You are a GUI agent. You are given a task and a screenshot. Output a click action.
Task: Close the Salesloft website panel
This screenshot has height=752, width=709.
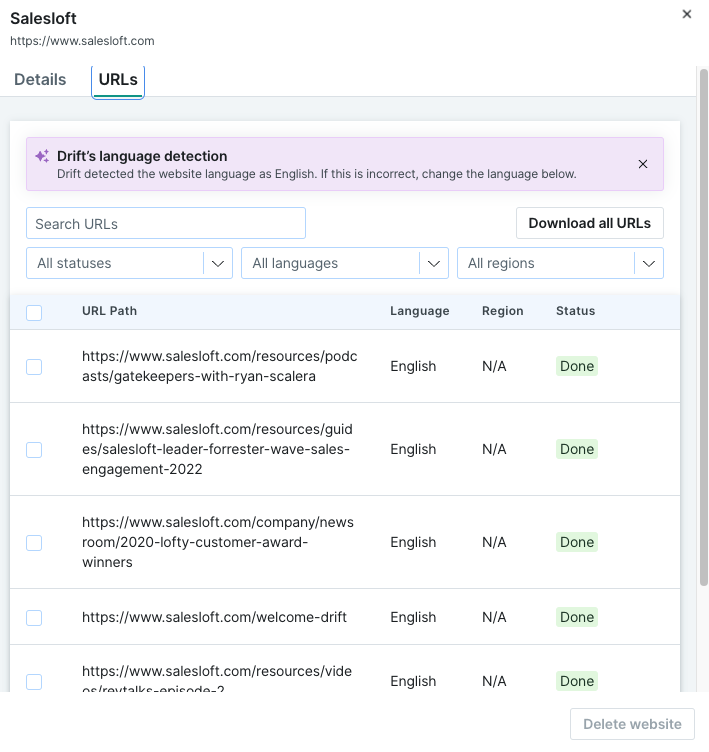pos(686,14)
